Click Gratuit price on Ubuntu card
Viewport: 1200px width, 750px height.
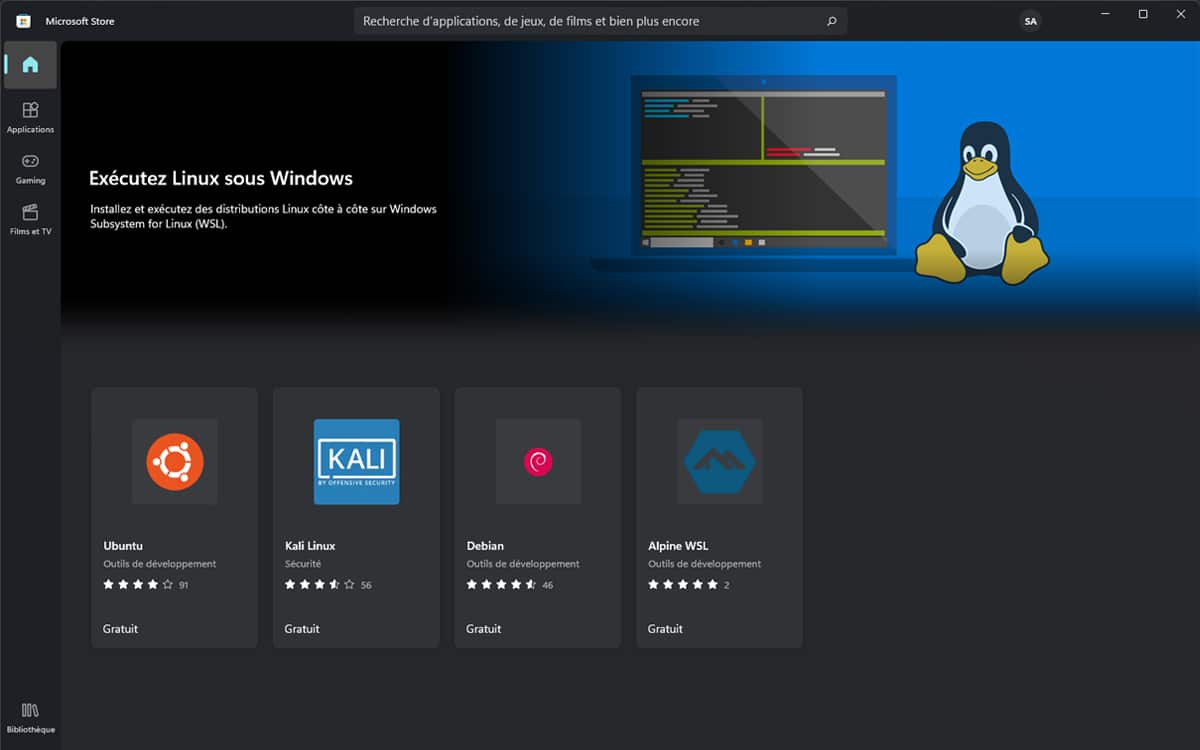click(120, 629)
